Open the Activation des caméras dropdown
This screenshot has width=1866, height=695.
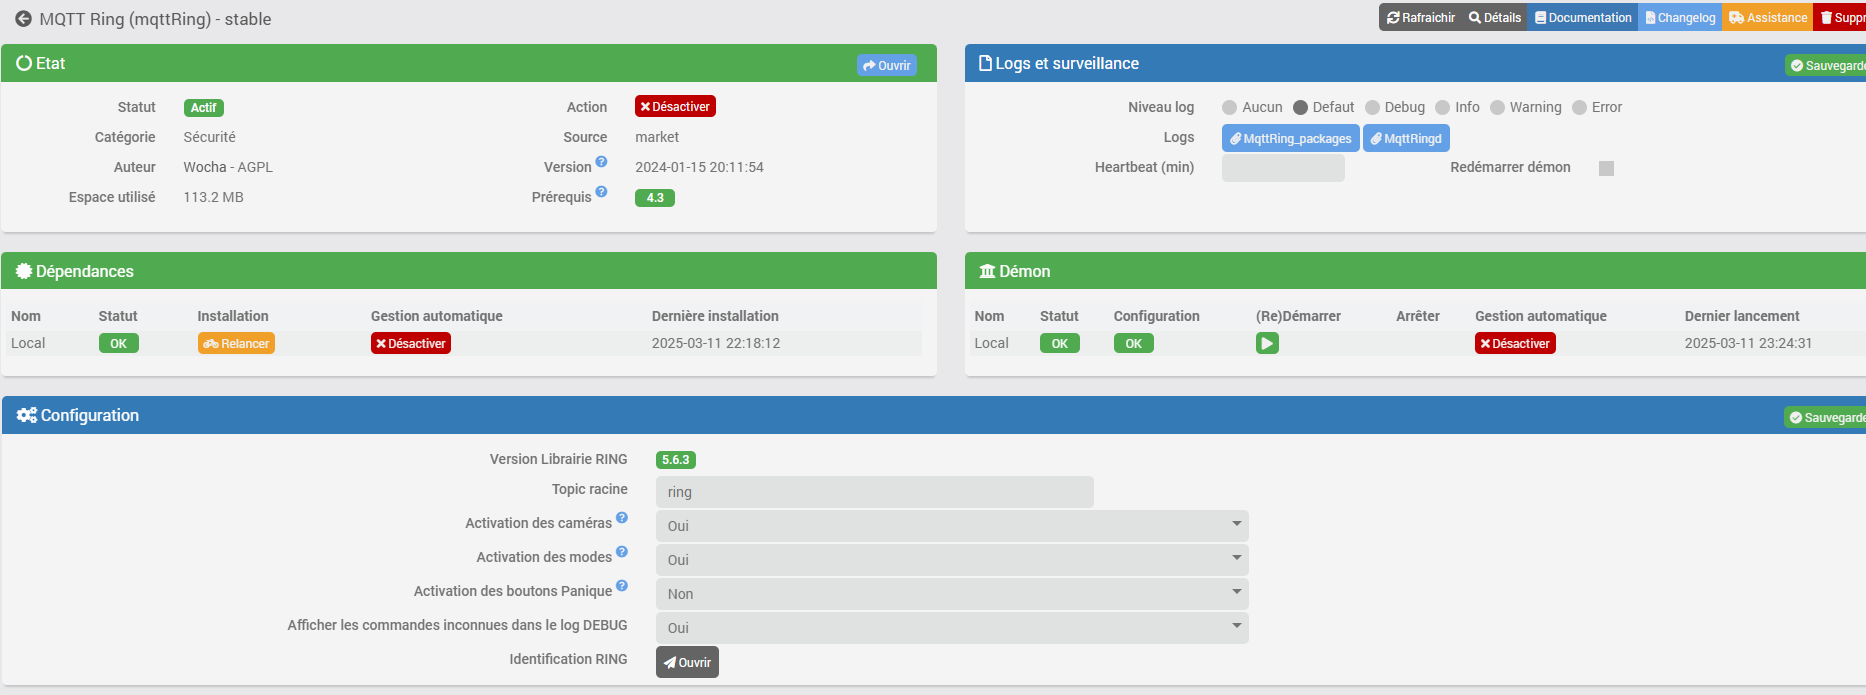pyautogui.click(x=952, y=526)
